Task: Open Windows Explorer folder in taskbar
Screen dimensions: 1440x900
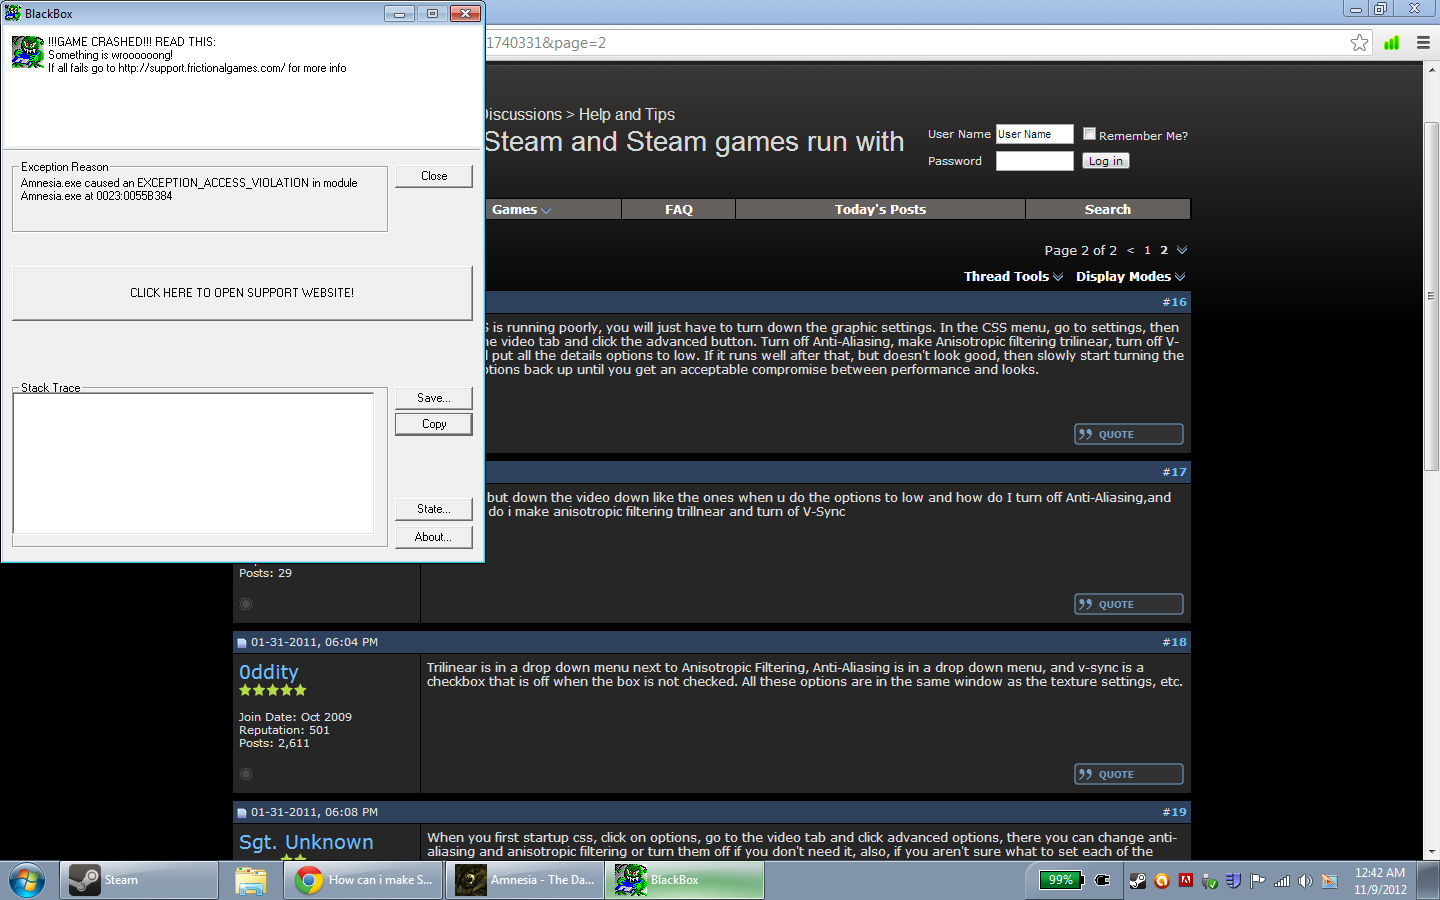Action: pyautogui.click(x=250, y=880)
